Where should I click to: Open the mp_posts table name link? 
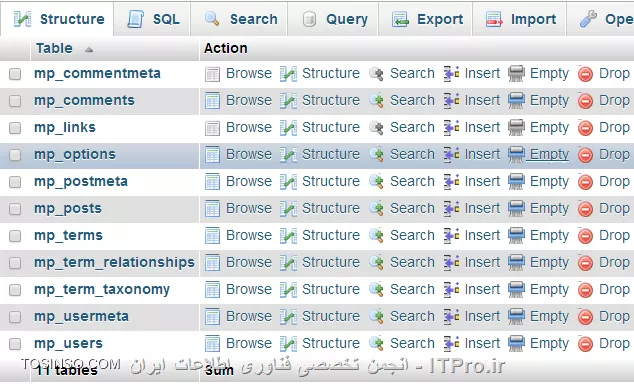(x=68, y=209)
